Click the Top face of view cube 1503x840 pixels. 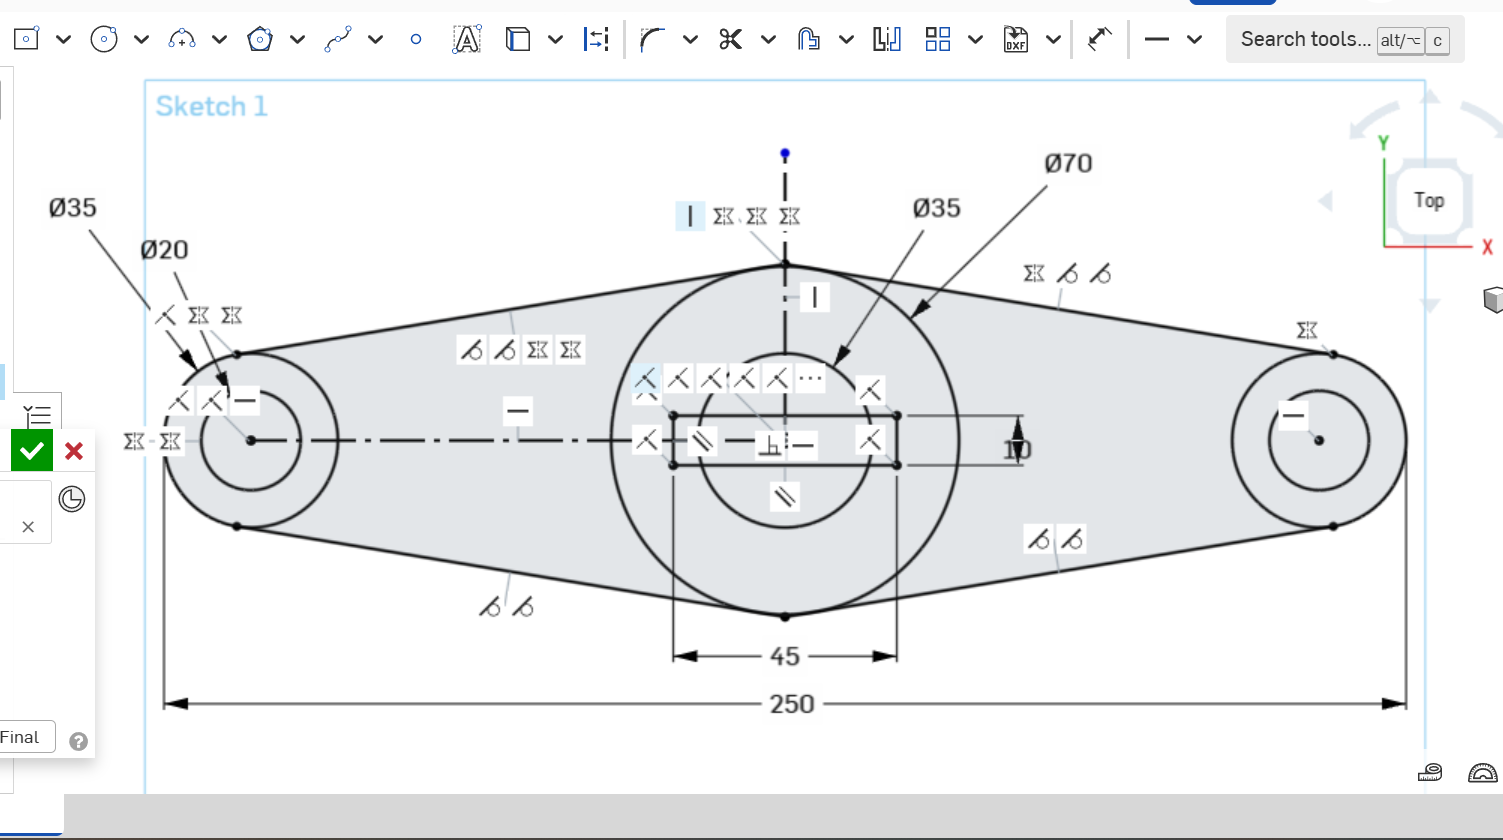click(1428, 201)
